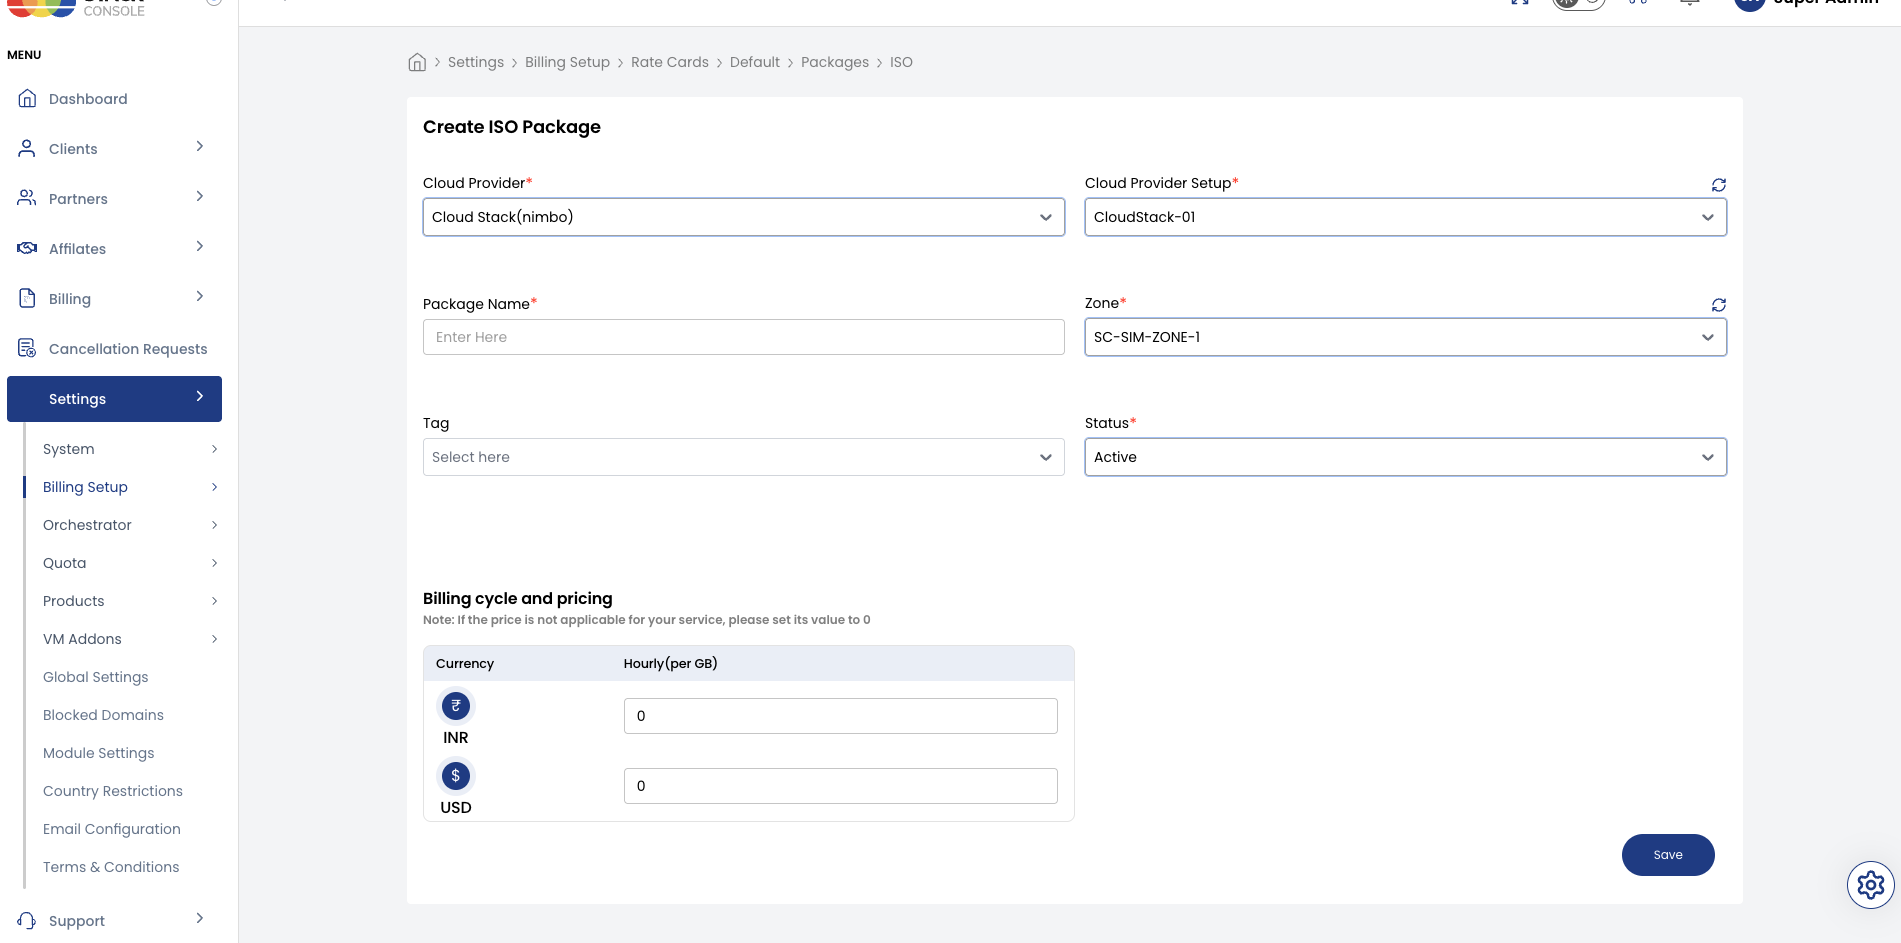Open Global Settings
This screenshot has width=1901, height=943.
coord(95,677)
